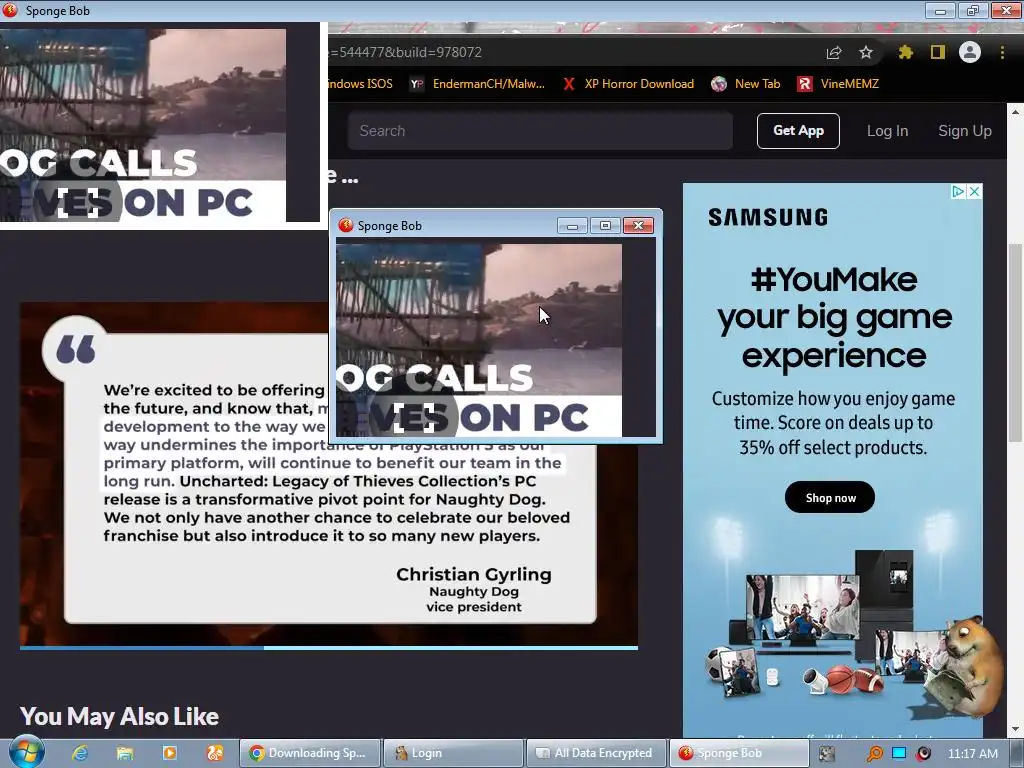Open Windows Media Player taskbar icon

(170, 753)
